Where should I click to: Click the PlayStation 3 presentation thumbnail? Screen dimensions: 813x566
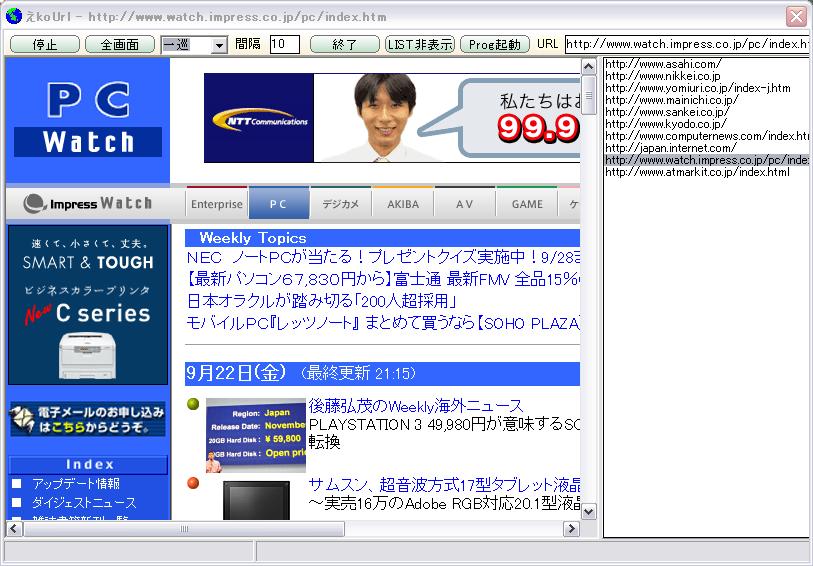point(256,435)
